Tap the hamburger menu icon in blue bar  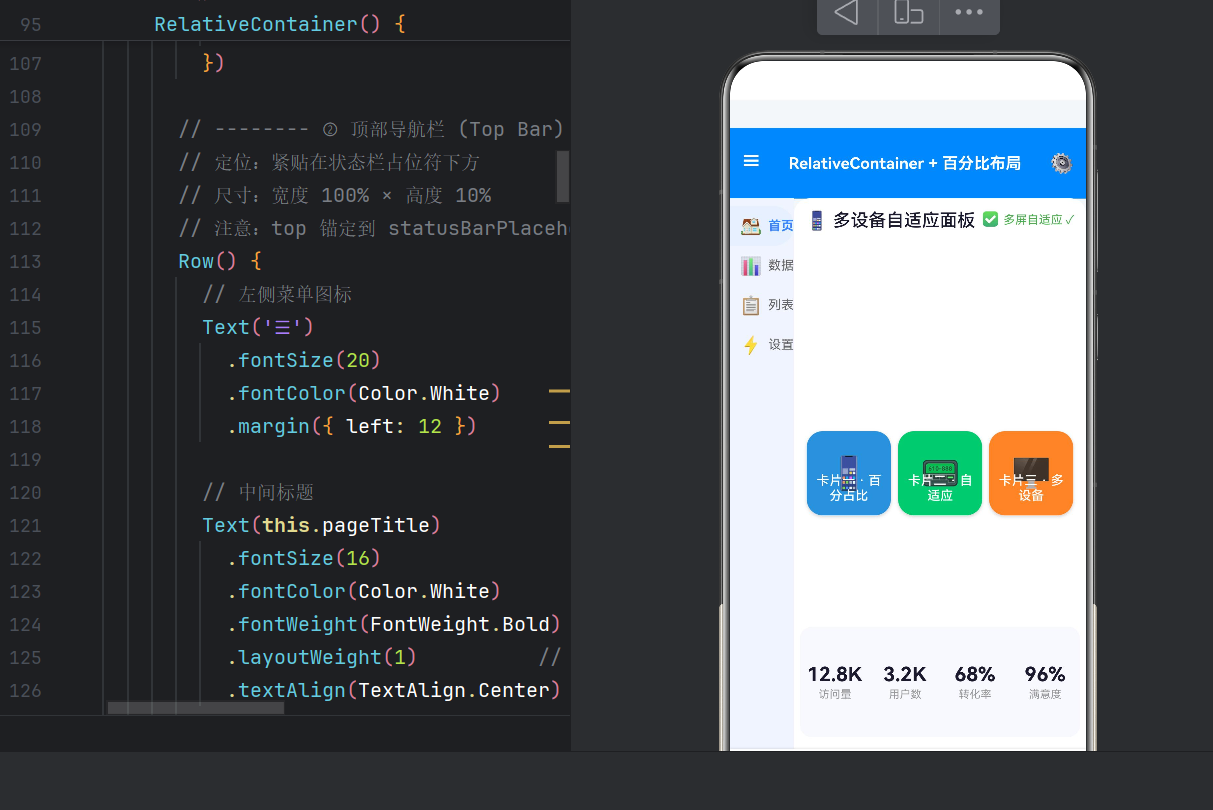[x=752, y=161]
